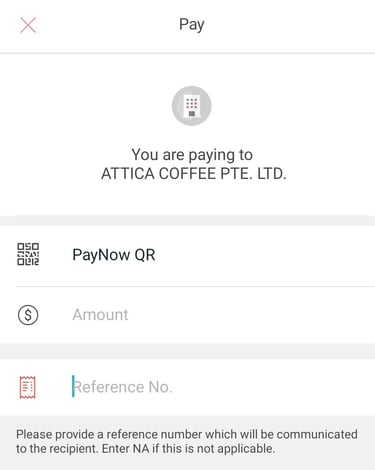The image size is (375, 470).
Task: Click the merchant building avatar icon
Action: (192, 106)
